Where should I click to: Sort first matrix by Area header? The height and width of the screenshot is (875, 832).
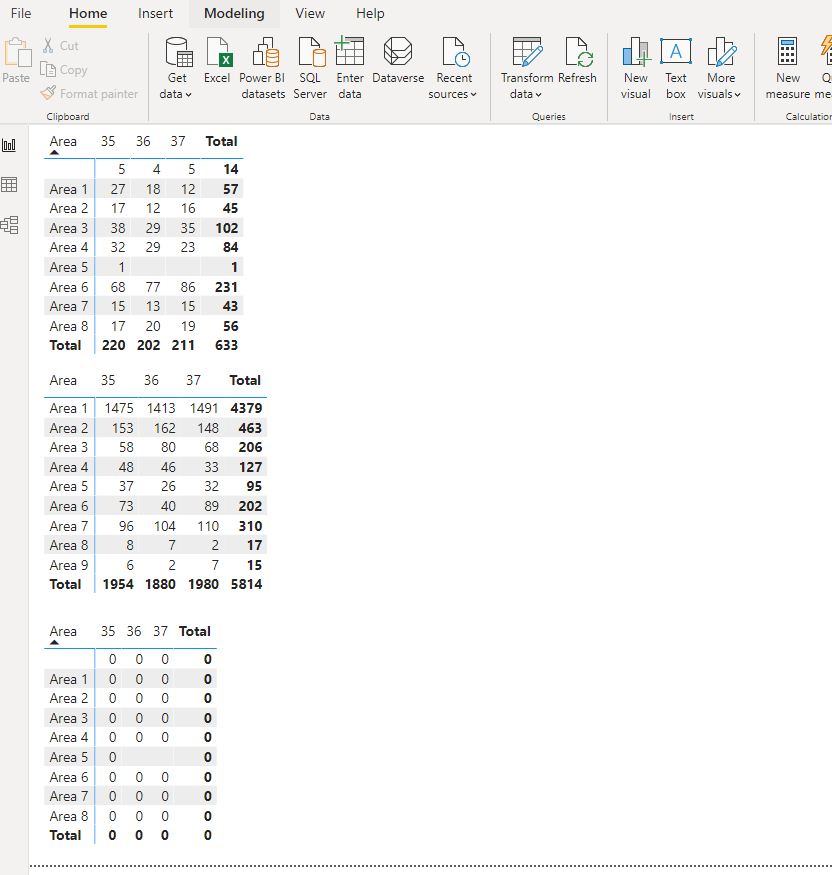63,141
